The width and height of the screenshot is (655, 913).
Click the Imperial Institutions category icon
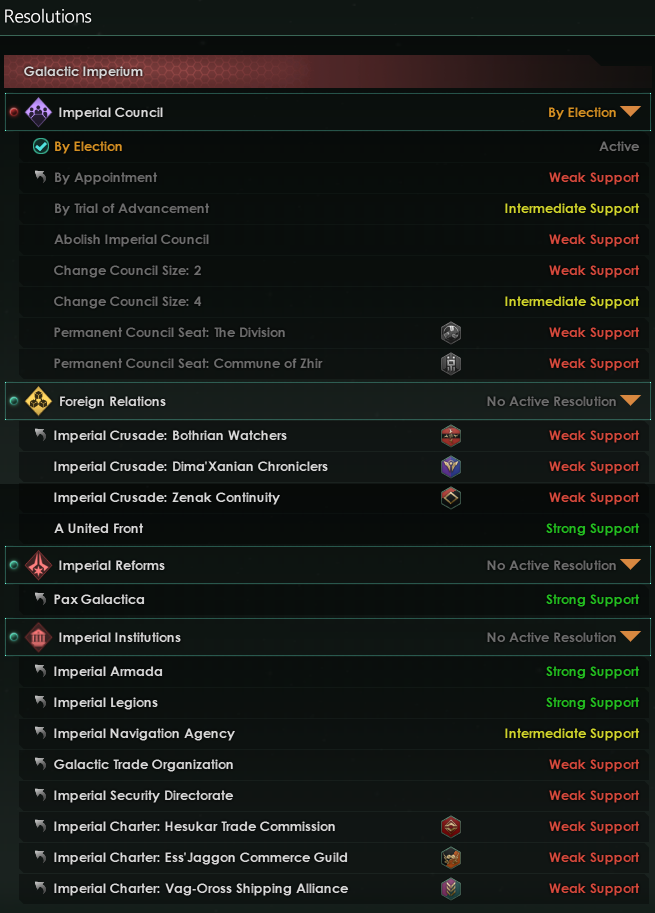38,637
